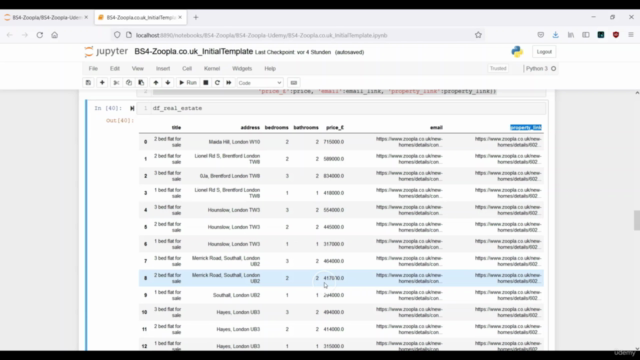Click the localhost address bar

point(298,35)
